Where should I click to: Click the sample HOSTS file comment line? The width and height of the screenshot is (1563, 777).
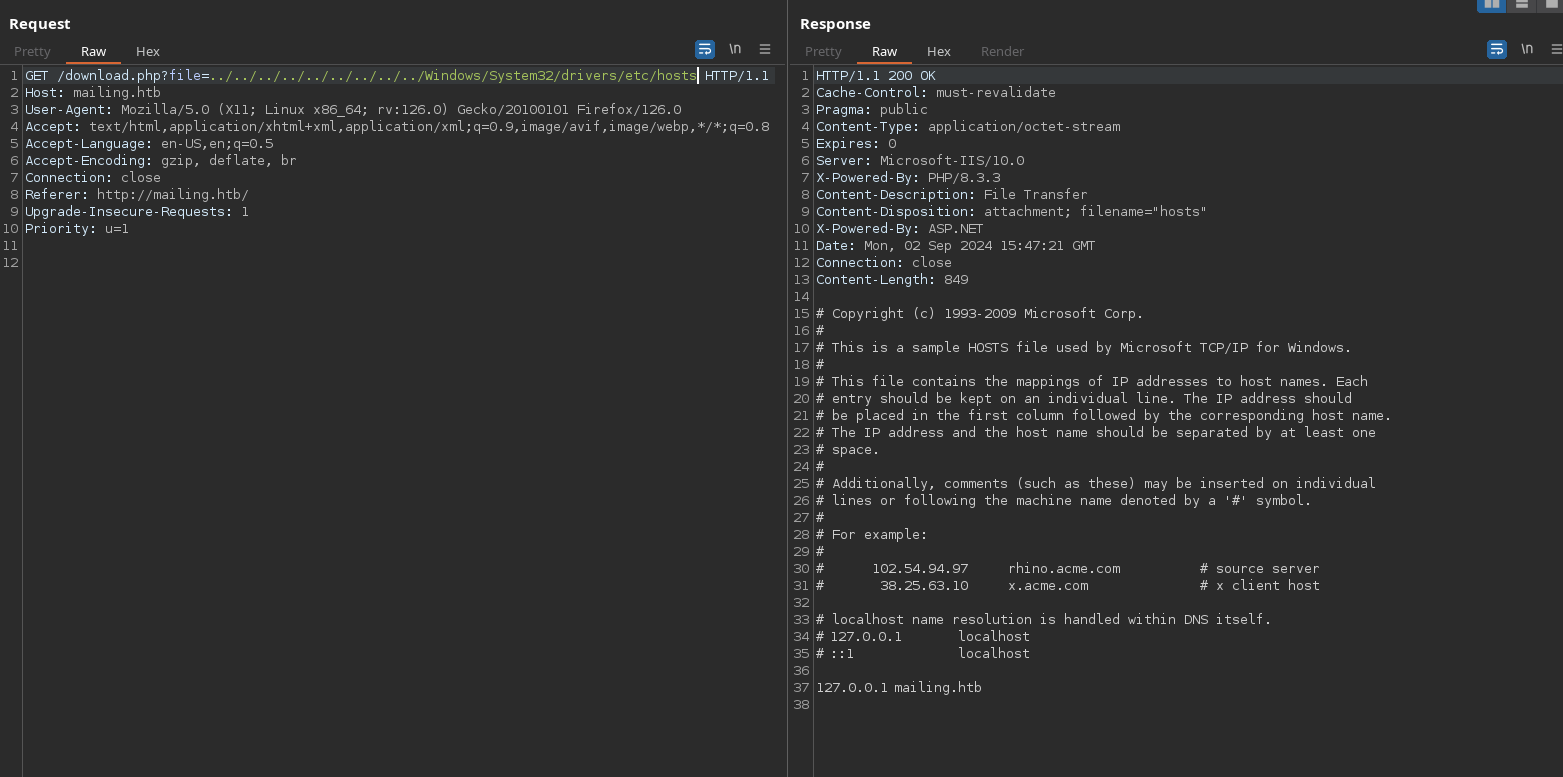coord(1084,348)
